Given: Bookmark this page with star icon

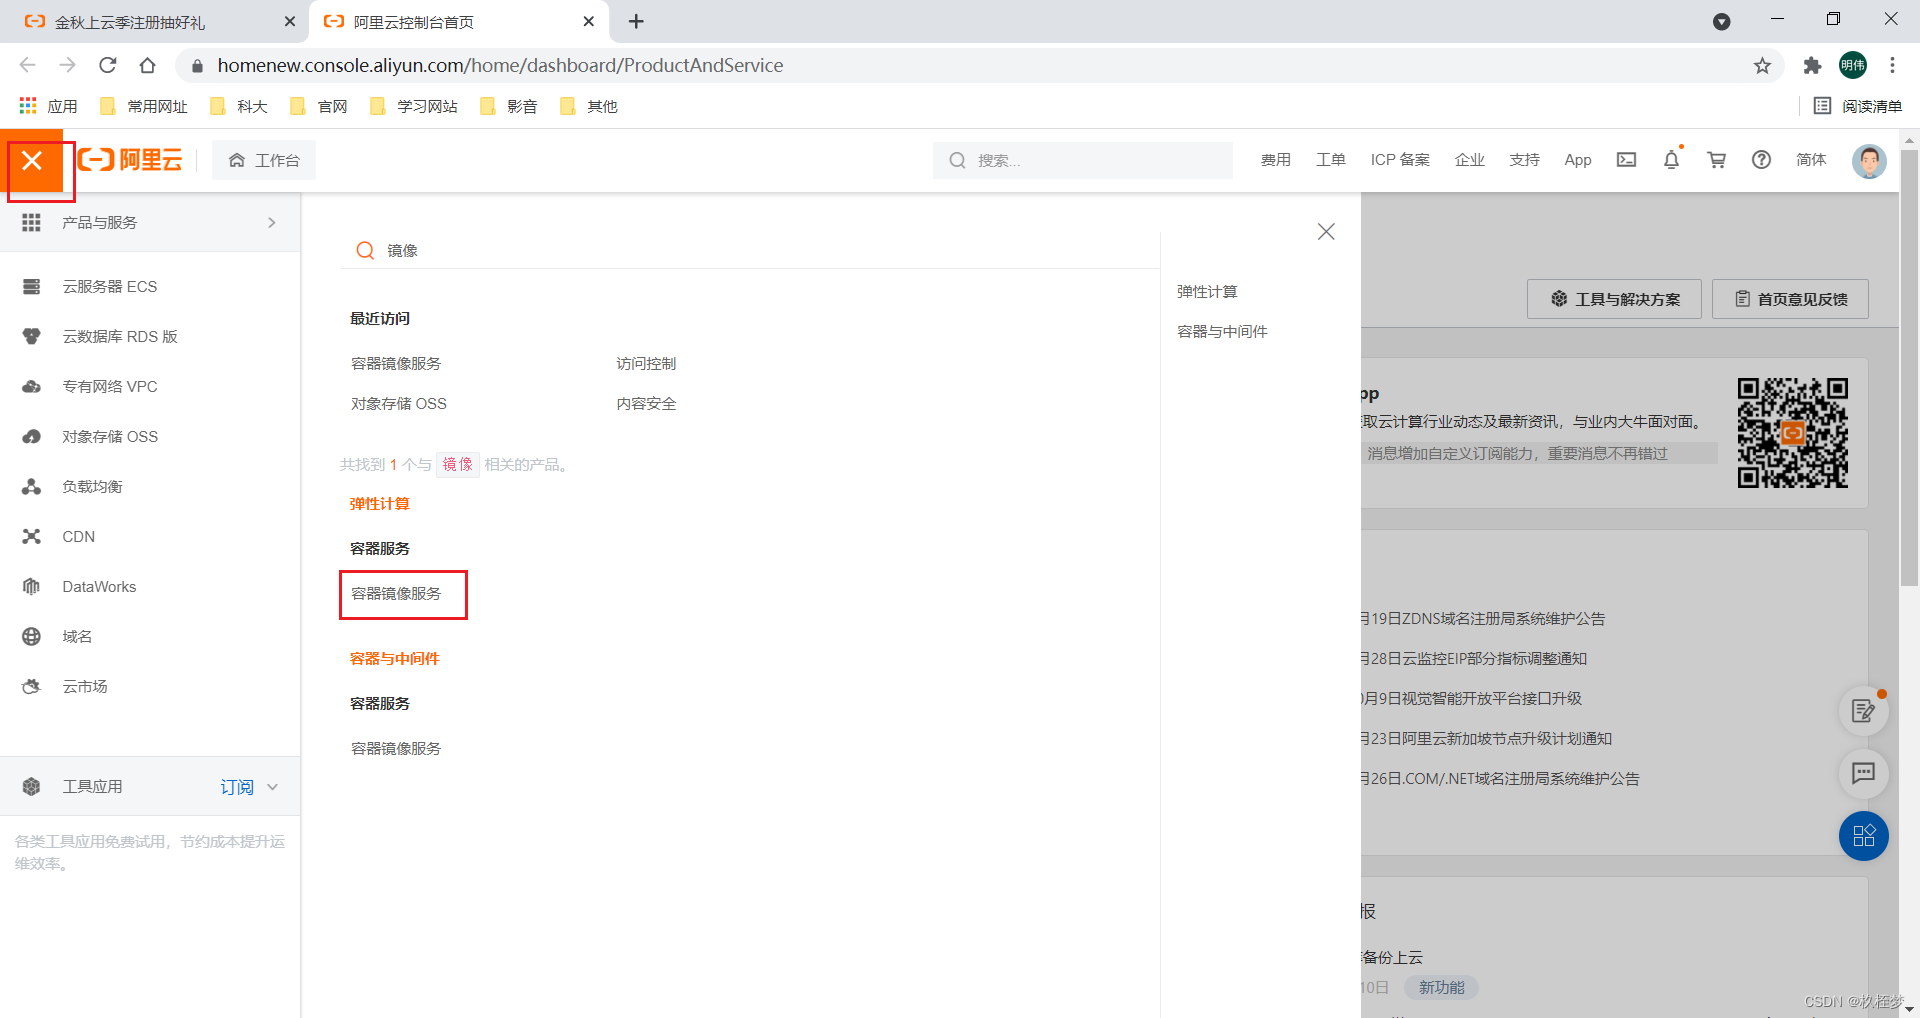Looking at the screenshot, I should click(x=1762, y=65).
